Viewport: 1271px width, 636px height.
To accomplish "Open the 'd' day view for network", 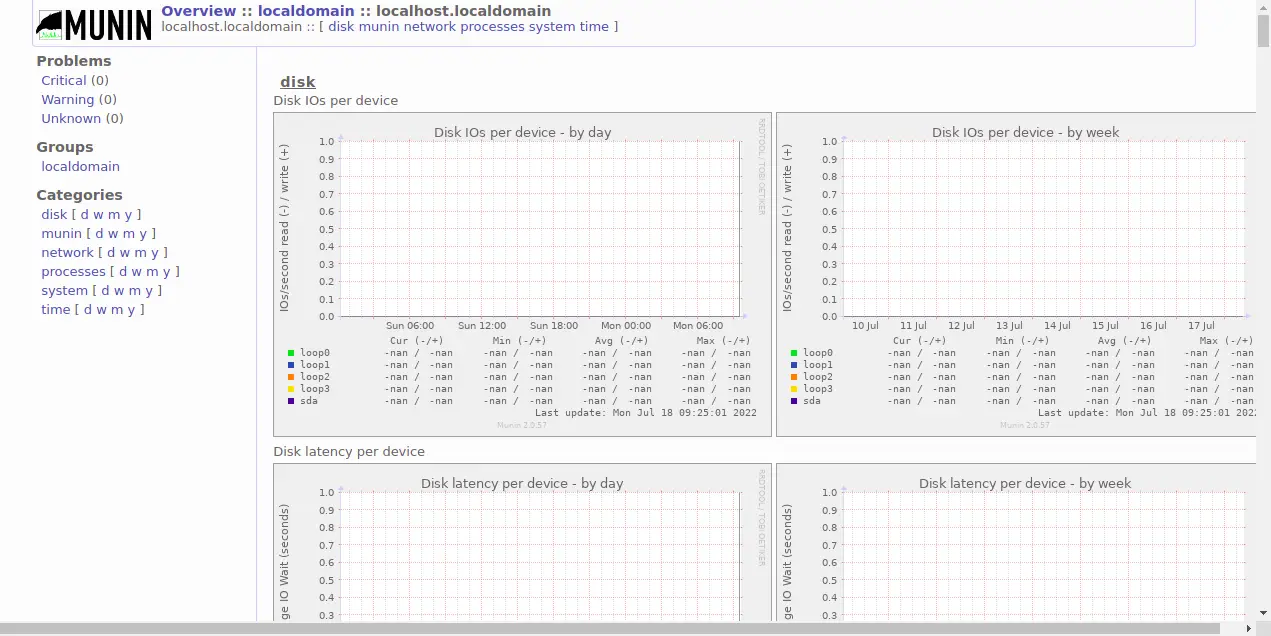I will pyautogui.click(x=111, y=252).
